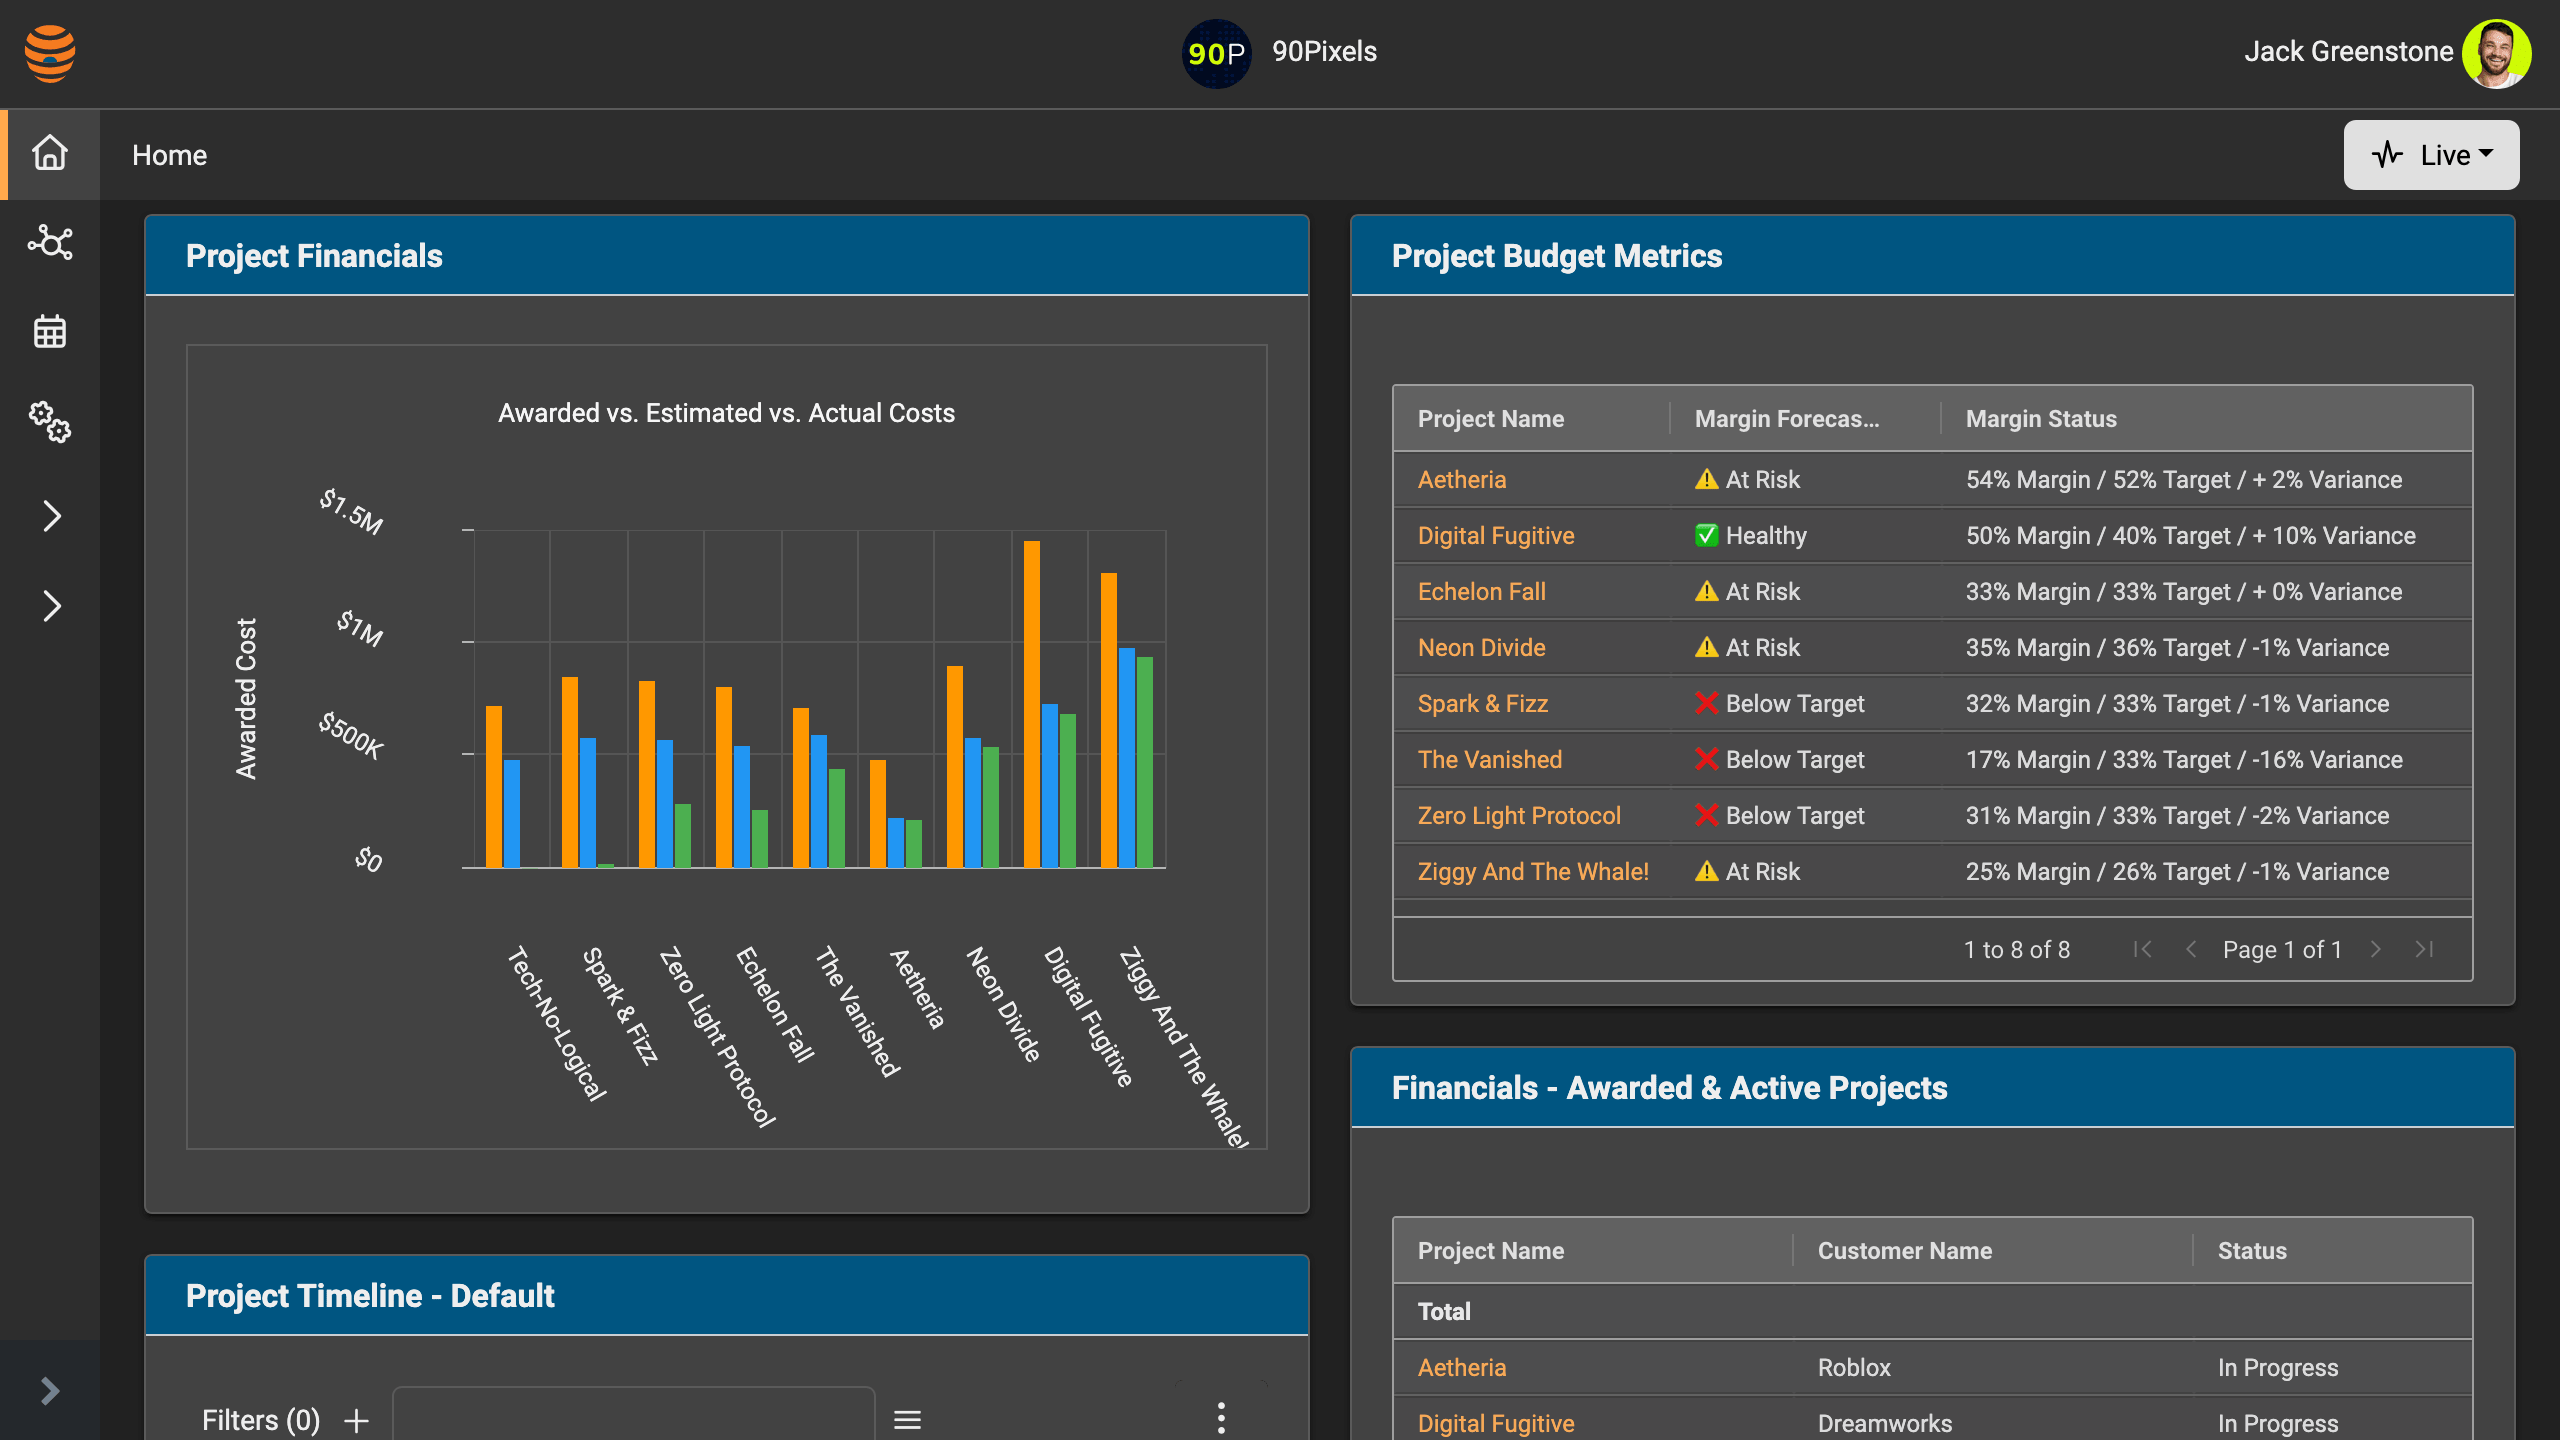
Task: Click Jack Greenstone's profile avatar
Action: pyautogui.click(x=2496, y=53)
